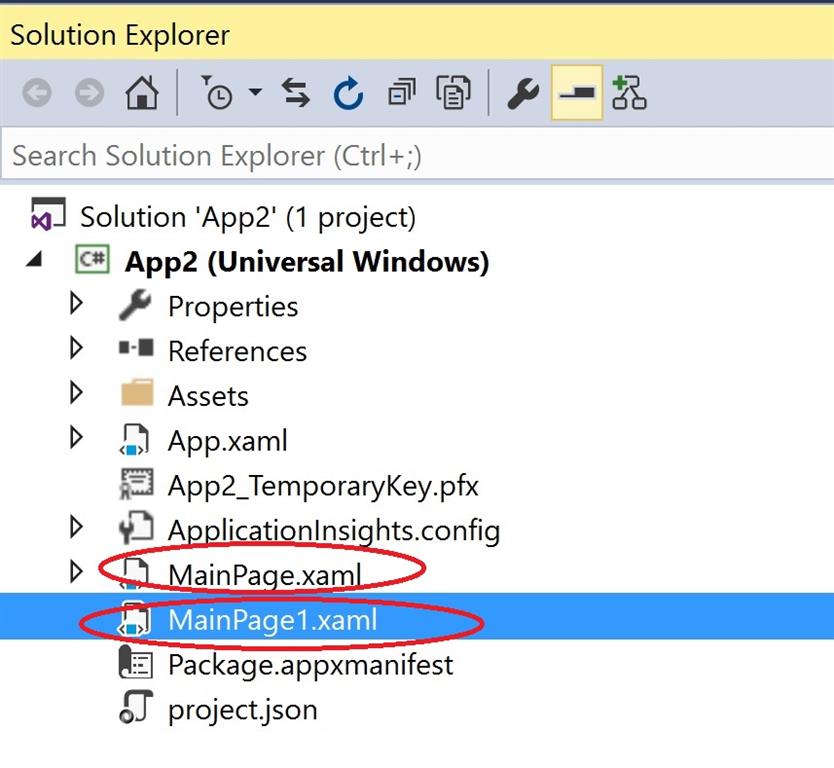
Task: Click the References node icon
Action: pos(136,348)
